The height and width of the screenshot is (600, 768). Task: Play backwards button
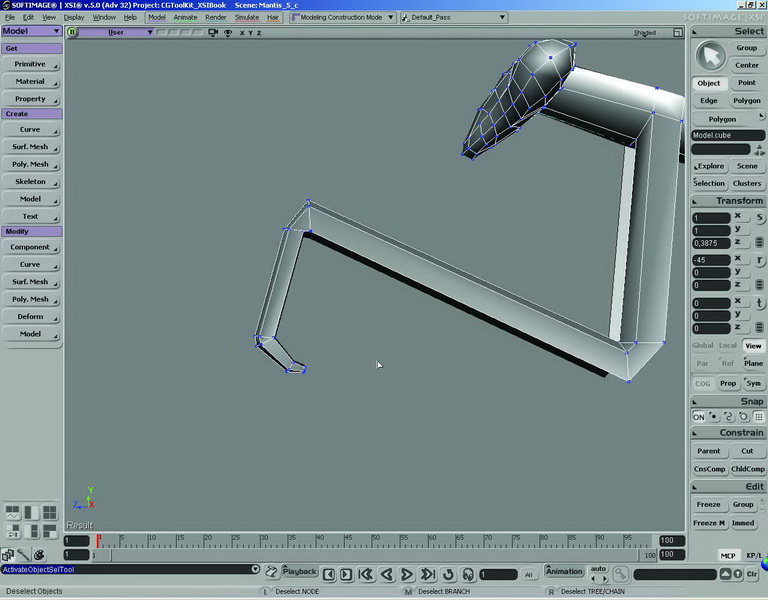pos(386,574)
